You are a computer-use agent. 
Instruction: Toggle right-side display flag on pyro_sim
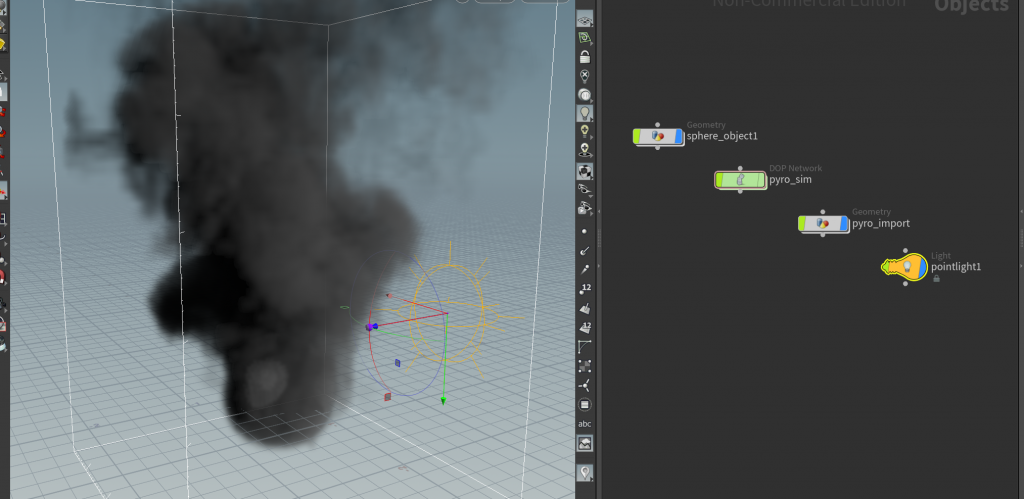click(x=761, y=180)
